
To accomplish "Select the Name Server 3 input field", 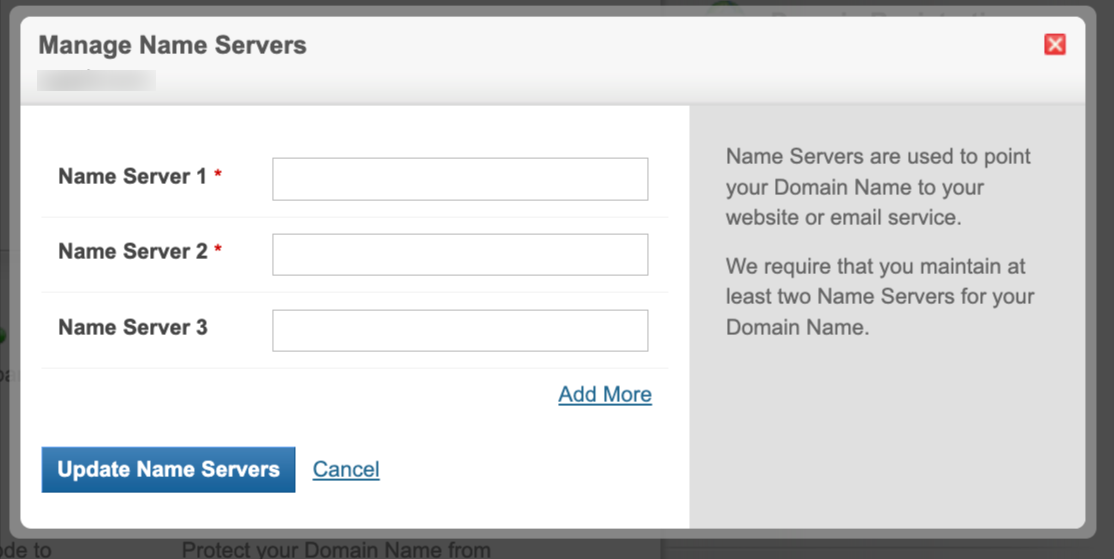I will [460, 331].
